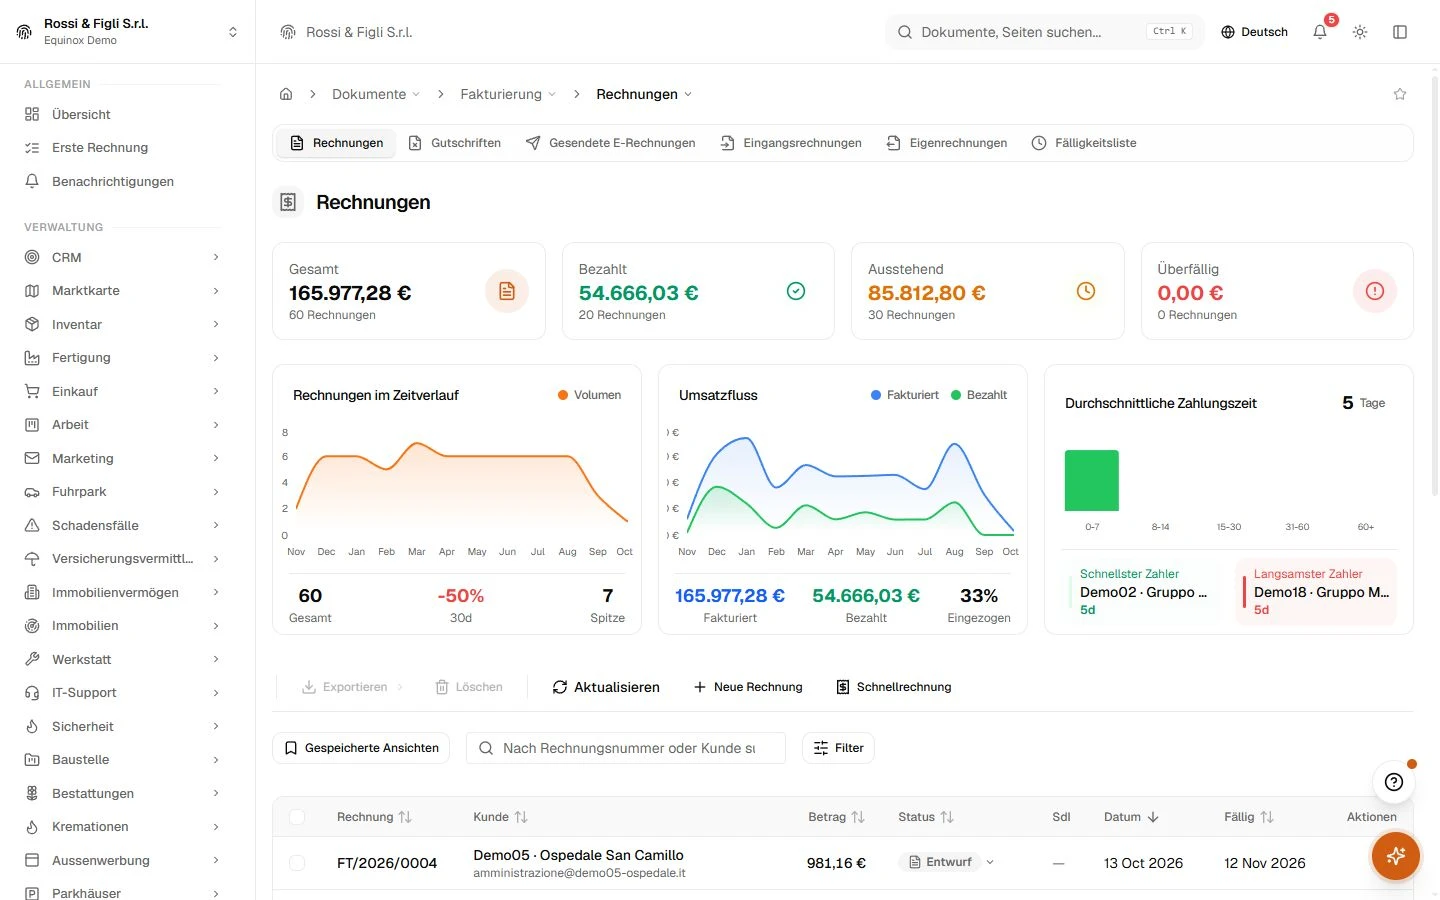Click the Neue Rechnung button
This screenshot has height=900, width=1440.
click(x=748, y=687)
